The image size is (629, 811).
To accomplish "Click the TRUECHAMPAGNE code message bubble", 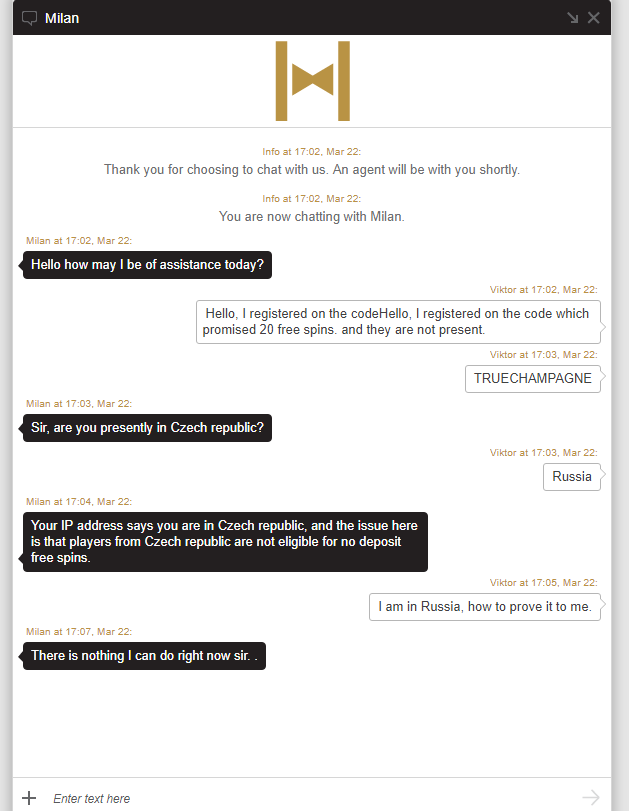I will click(533, 379).
